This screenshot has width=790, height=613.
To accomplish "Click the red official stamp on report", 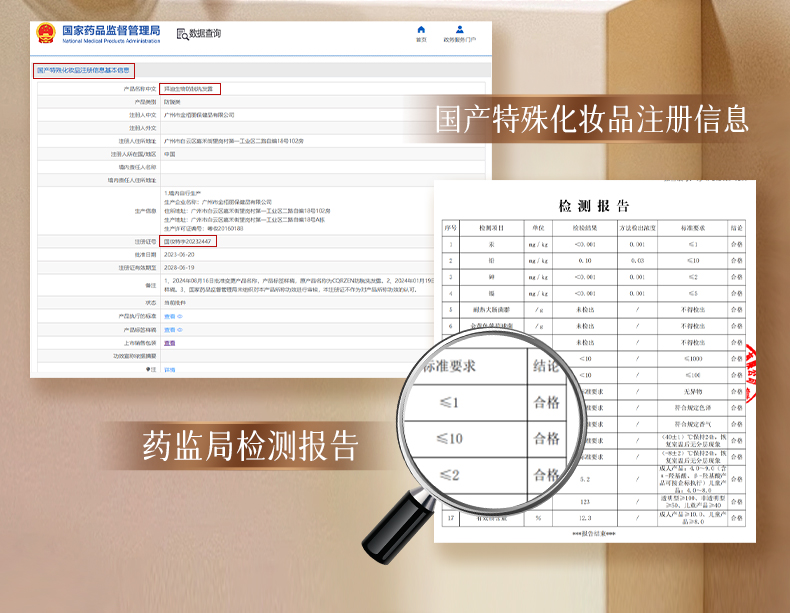I will (750, 374).
